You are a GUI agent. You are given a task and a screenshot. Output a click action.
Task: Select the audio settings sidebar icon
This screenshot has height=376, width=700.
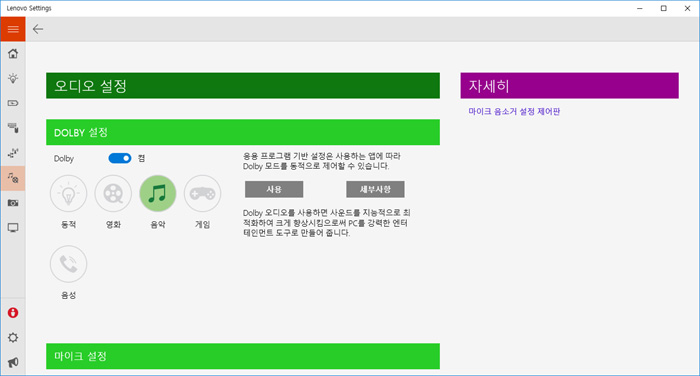tap(13, 178)
